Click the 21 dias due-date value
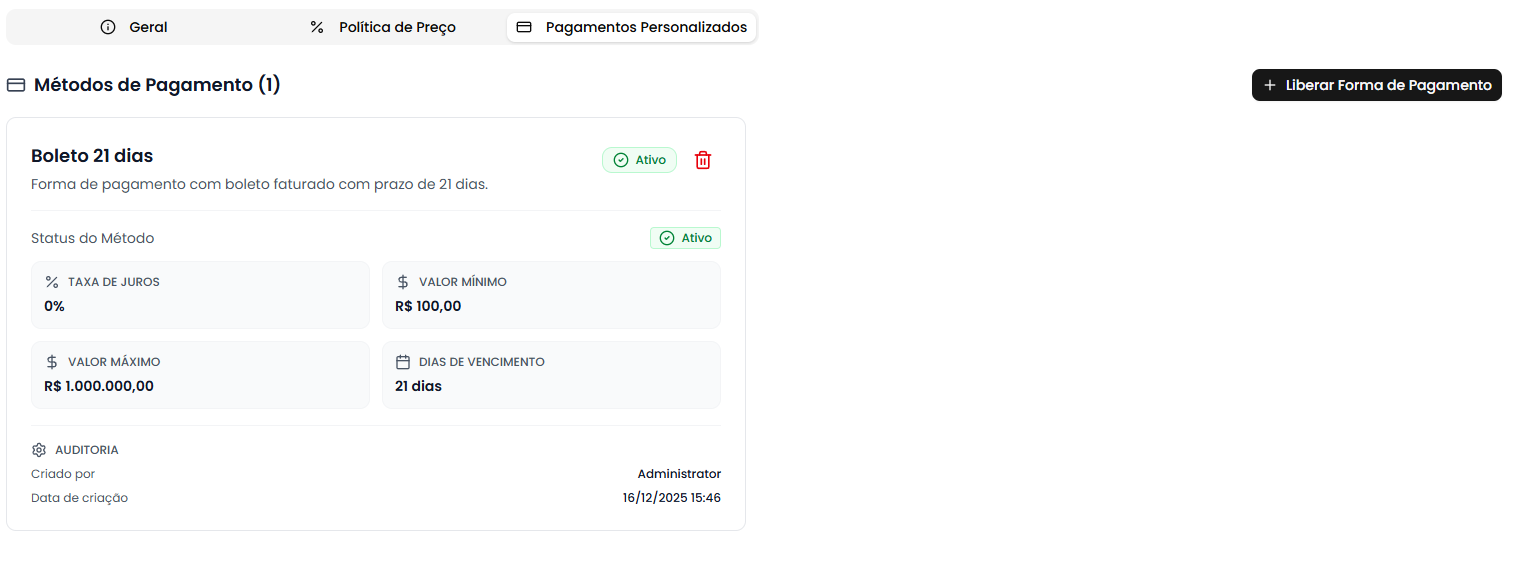The height and width of the screenshot is (570, 1517). pyautogui.click(x=418, y=386)
